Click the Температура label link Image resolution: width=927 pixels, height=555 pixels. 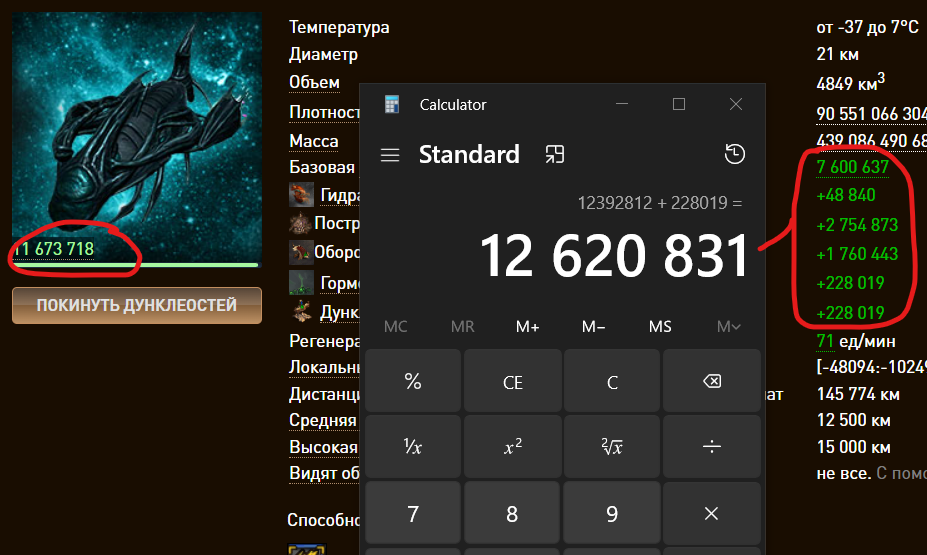tap(339, 27)
